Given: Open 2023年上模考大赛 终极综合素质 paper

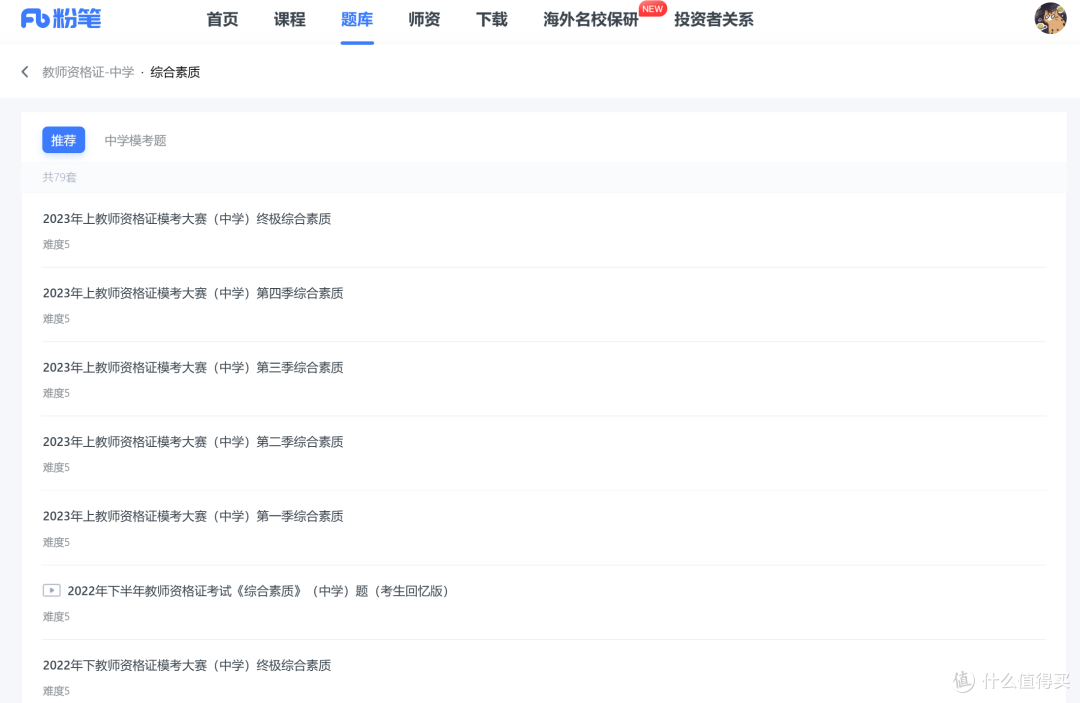Looking at the screenshot, I should 187,219.
